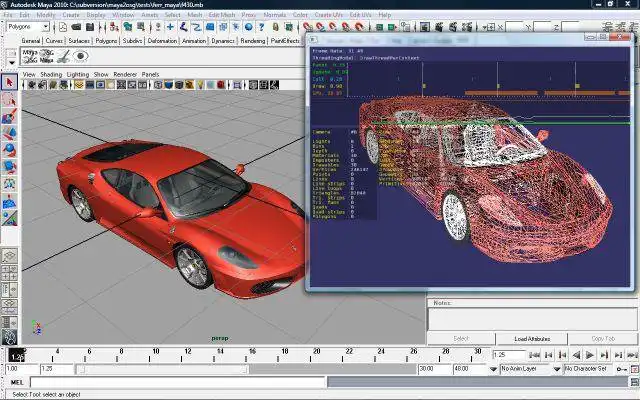Image resolution: width=640 pixels, height=400 pixels.
Task: Switch to the Rendering shelf tab
Action: [253, 41]
